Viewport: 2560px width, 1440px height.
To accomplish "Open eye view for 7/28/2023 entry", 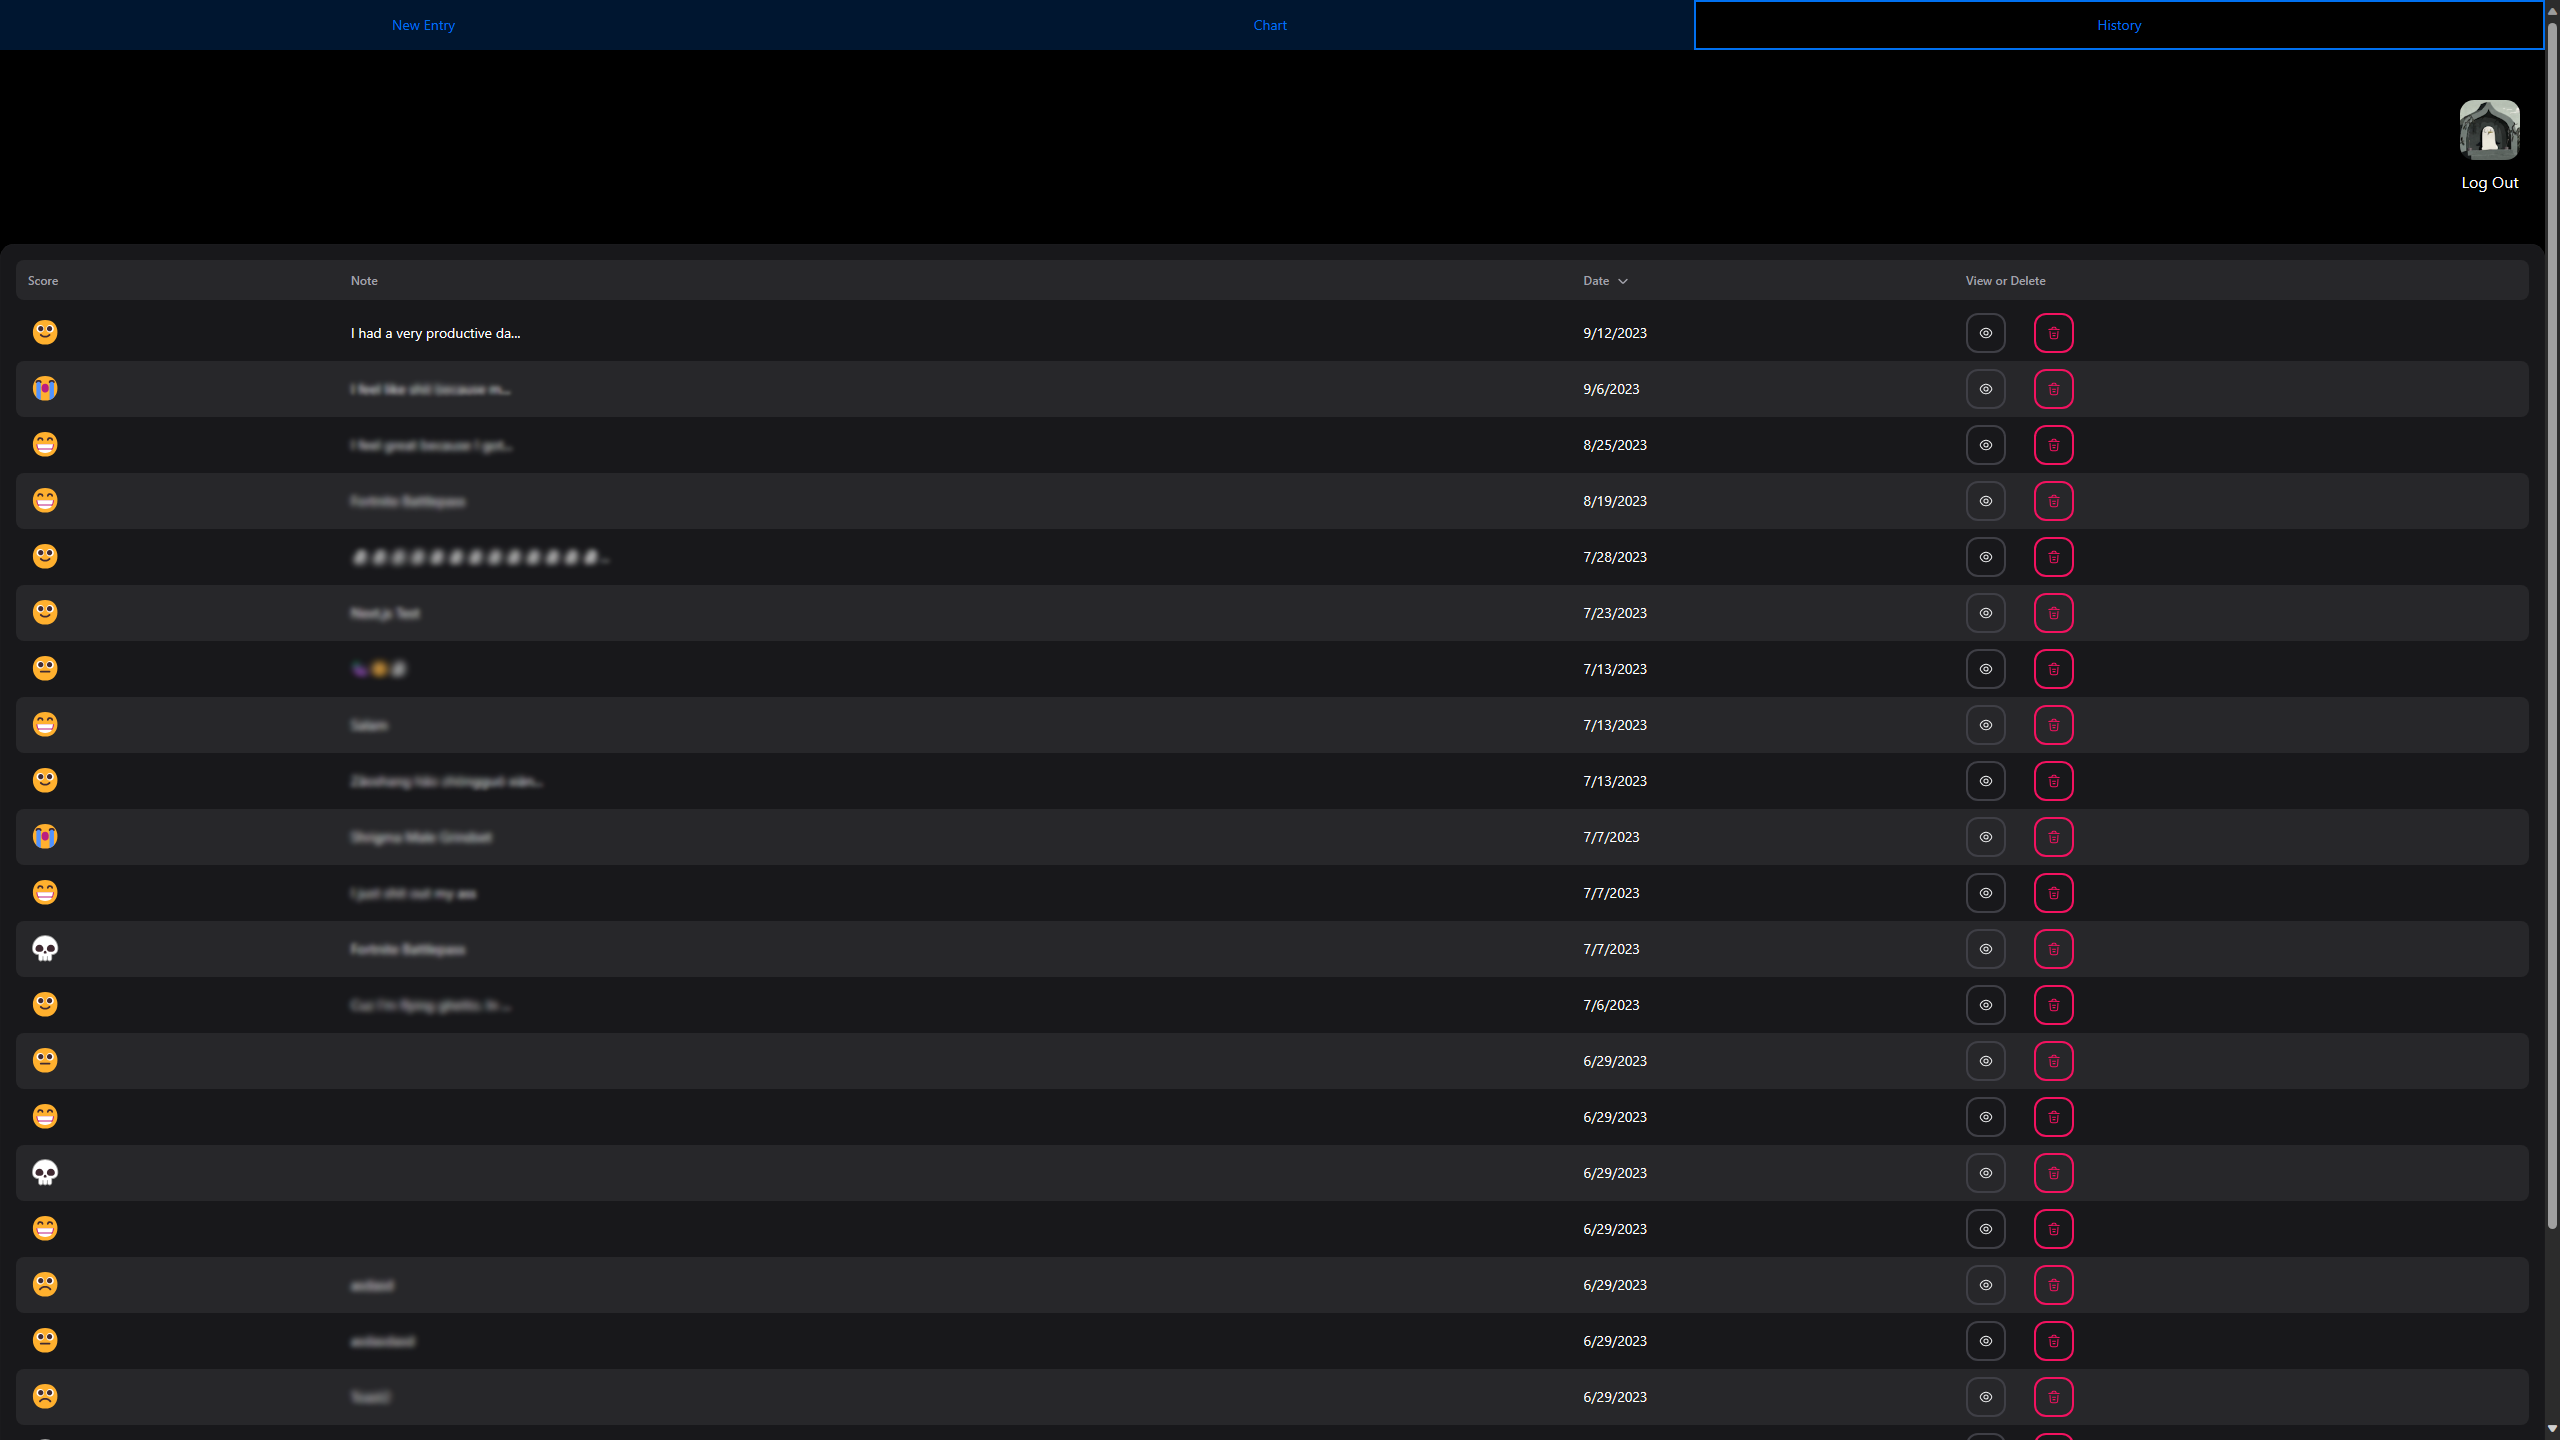I will [x=1985, y=557].
